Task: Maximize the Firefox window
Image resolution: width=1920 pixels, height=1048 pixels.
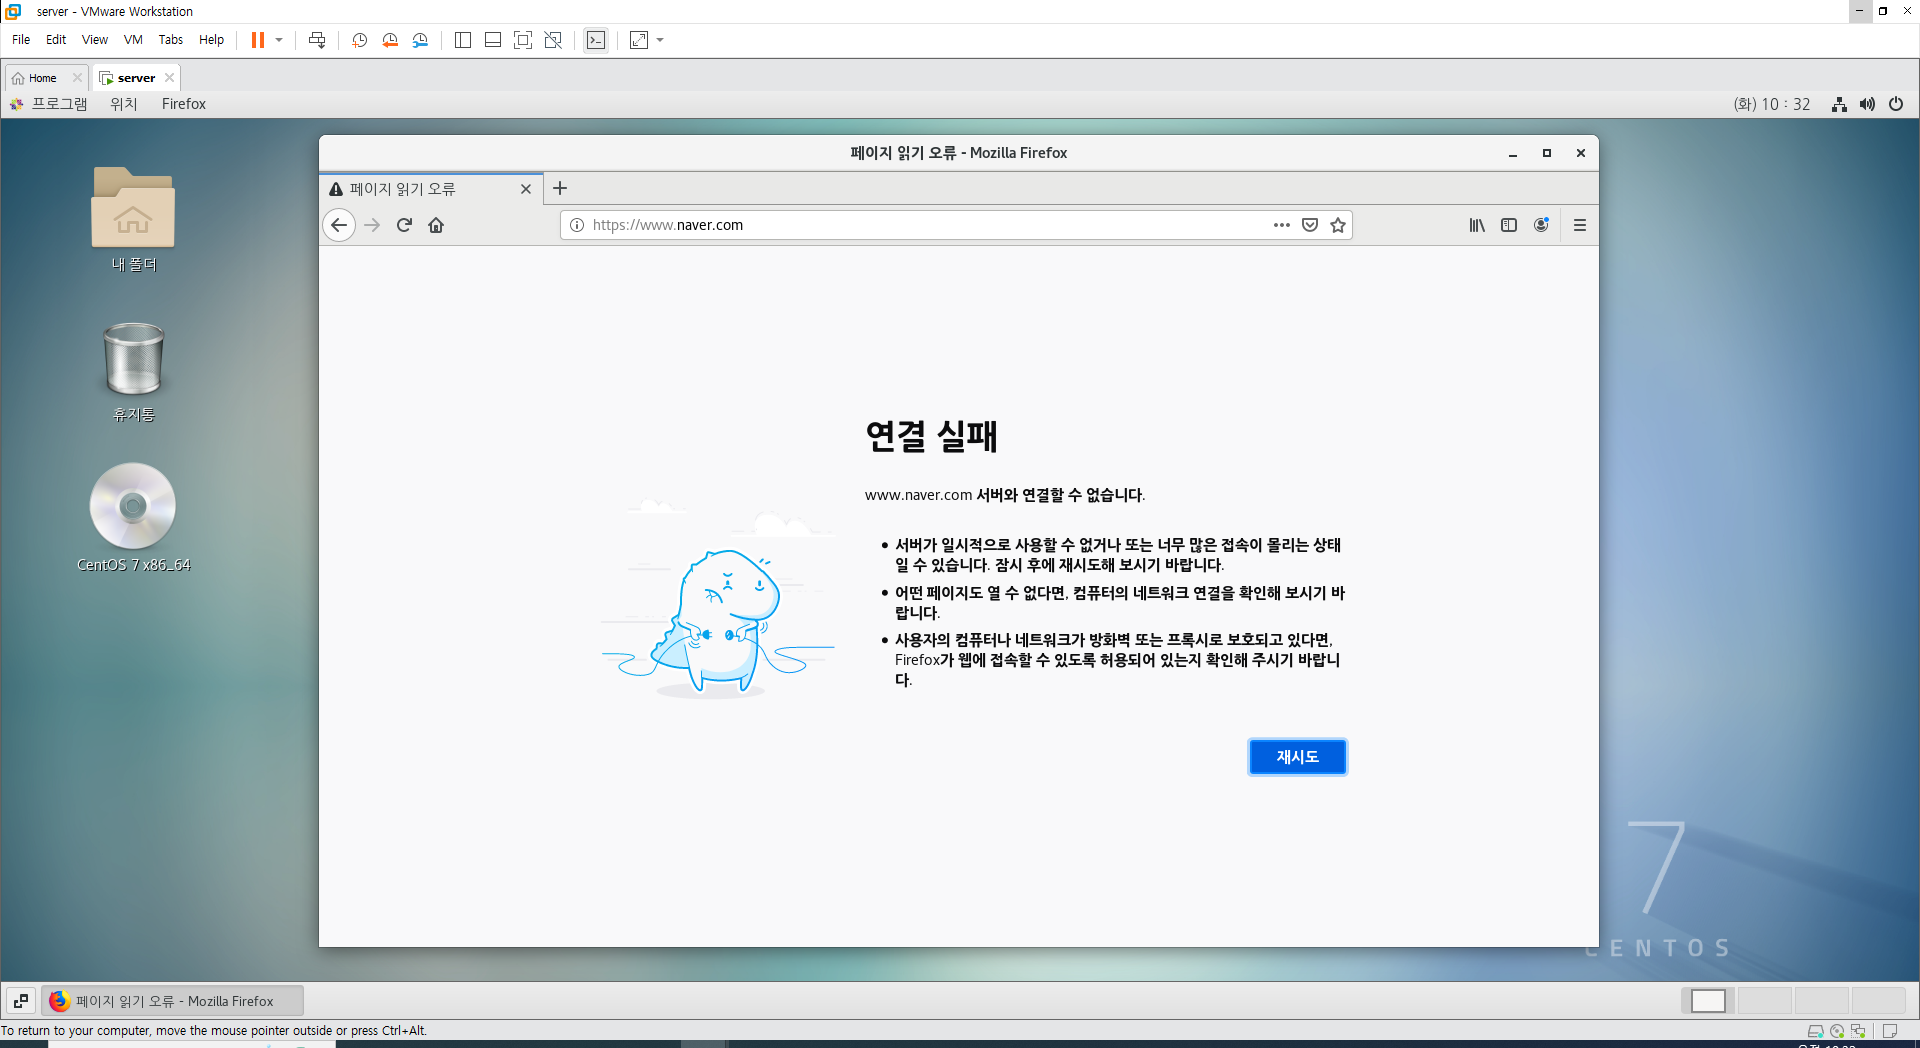Action: coord(1547,153)
